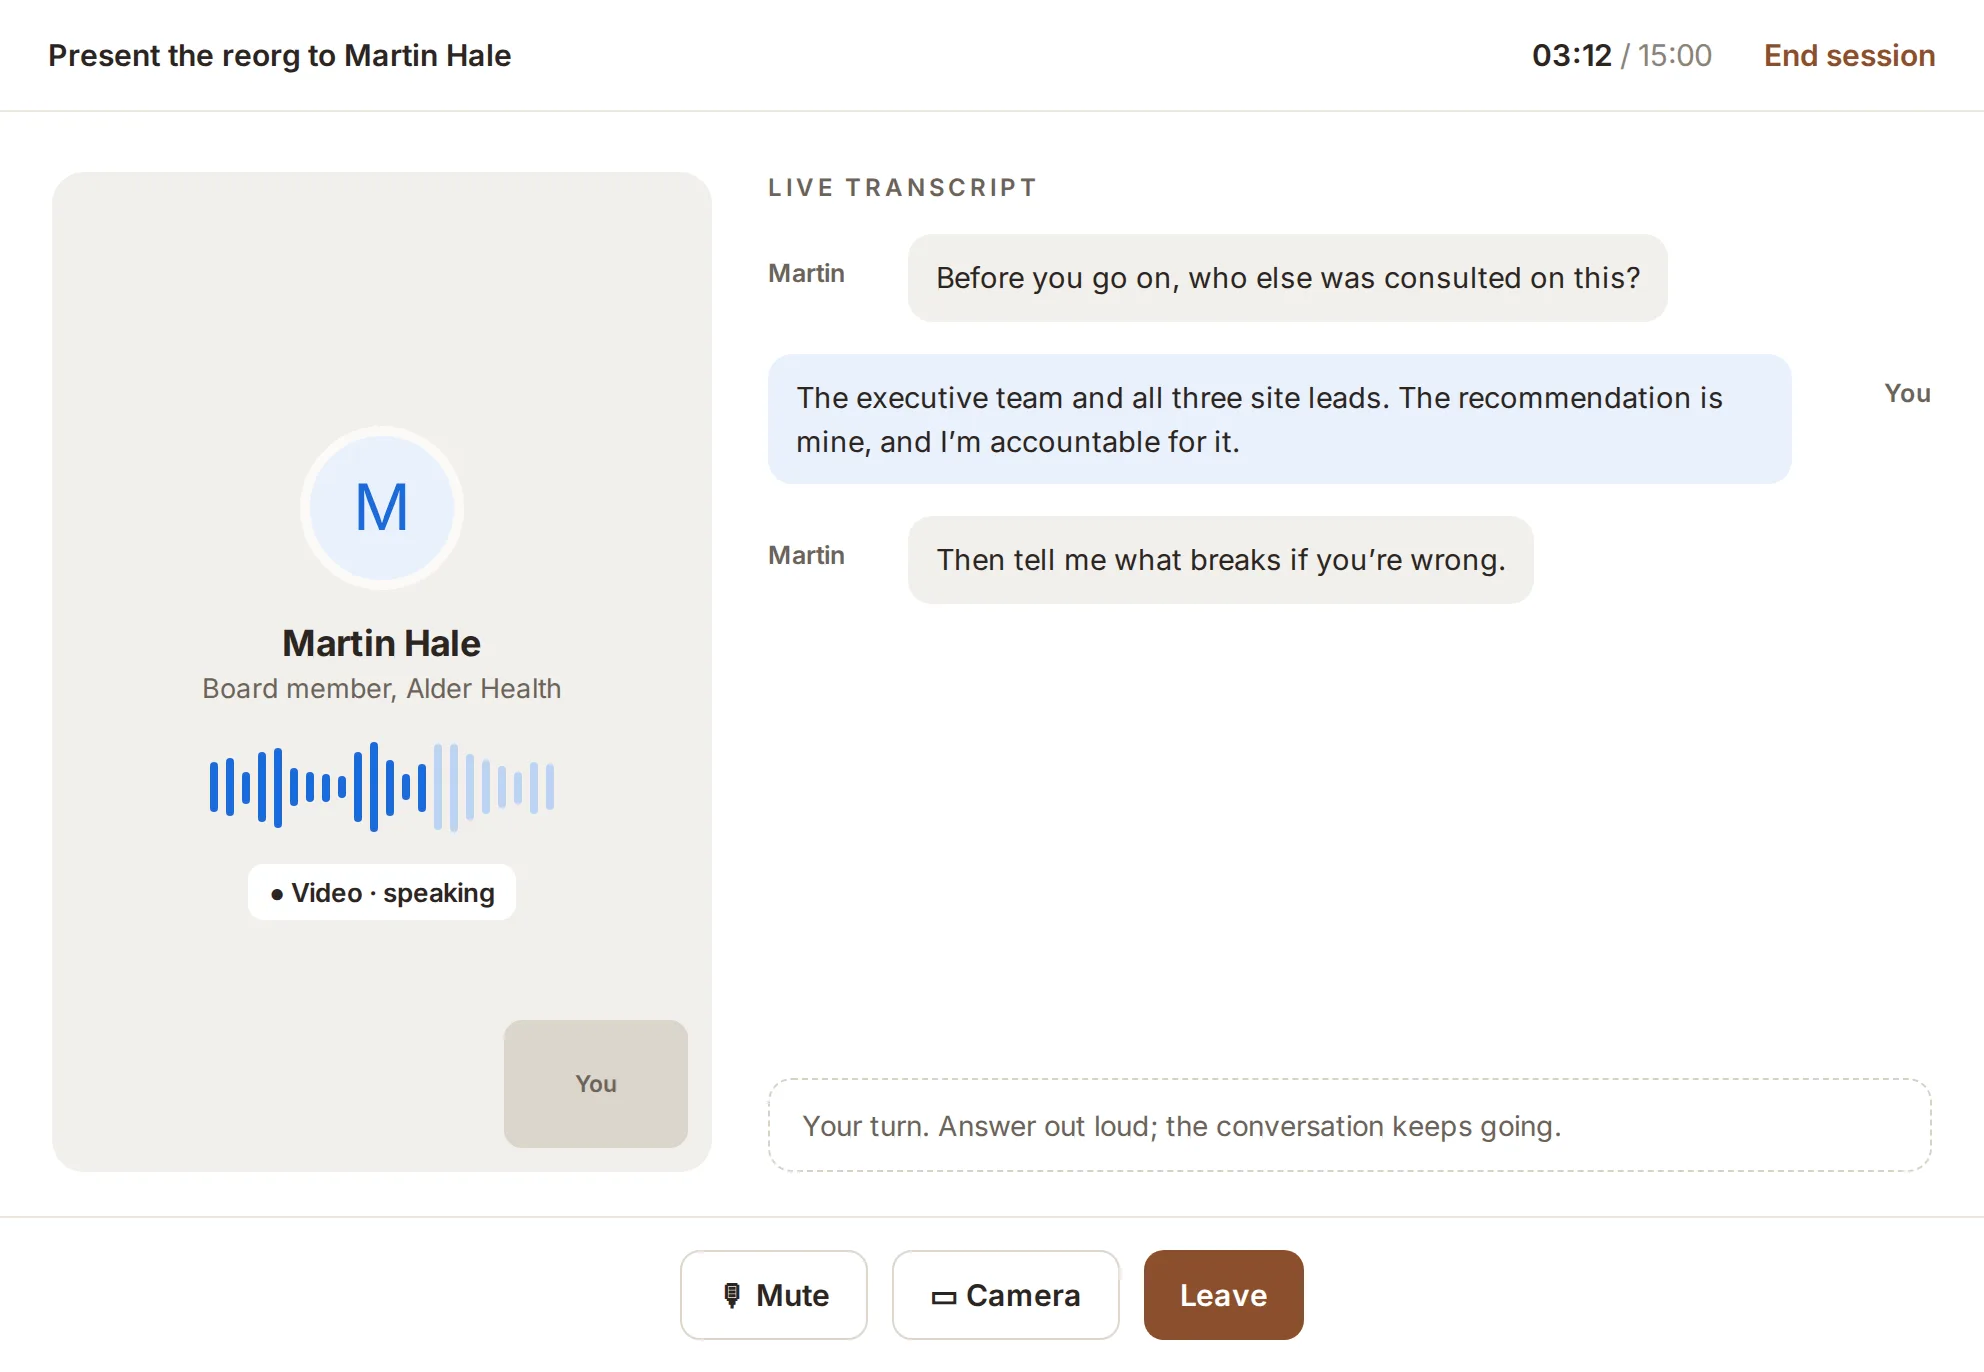1984x1372 pixels.
Task: Click the audio waveform visualization
Action: 382,787
